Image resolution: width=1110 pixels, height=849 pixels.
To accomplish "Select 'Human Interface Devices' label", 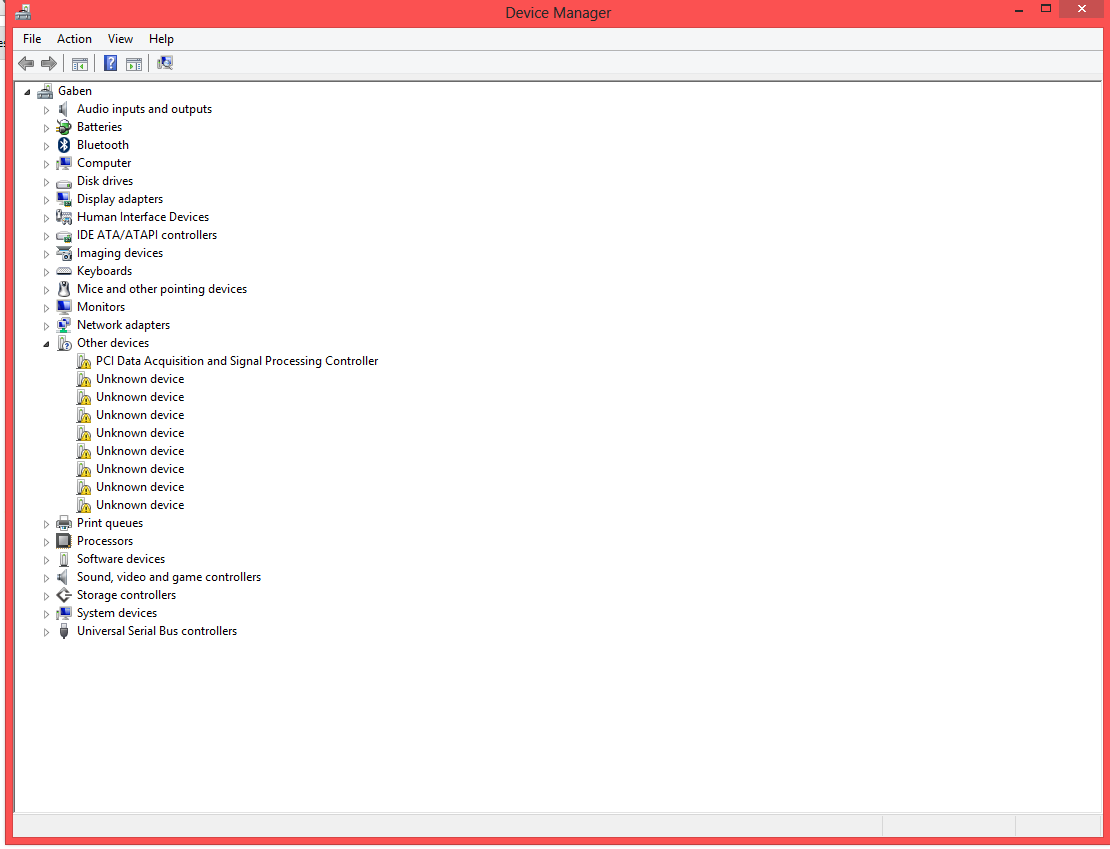I will pos(143,217).
